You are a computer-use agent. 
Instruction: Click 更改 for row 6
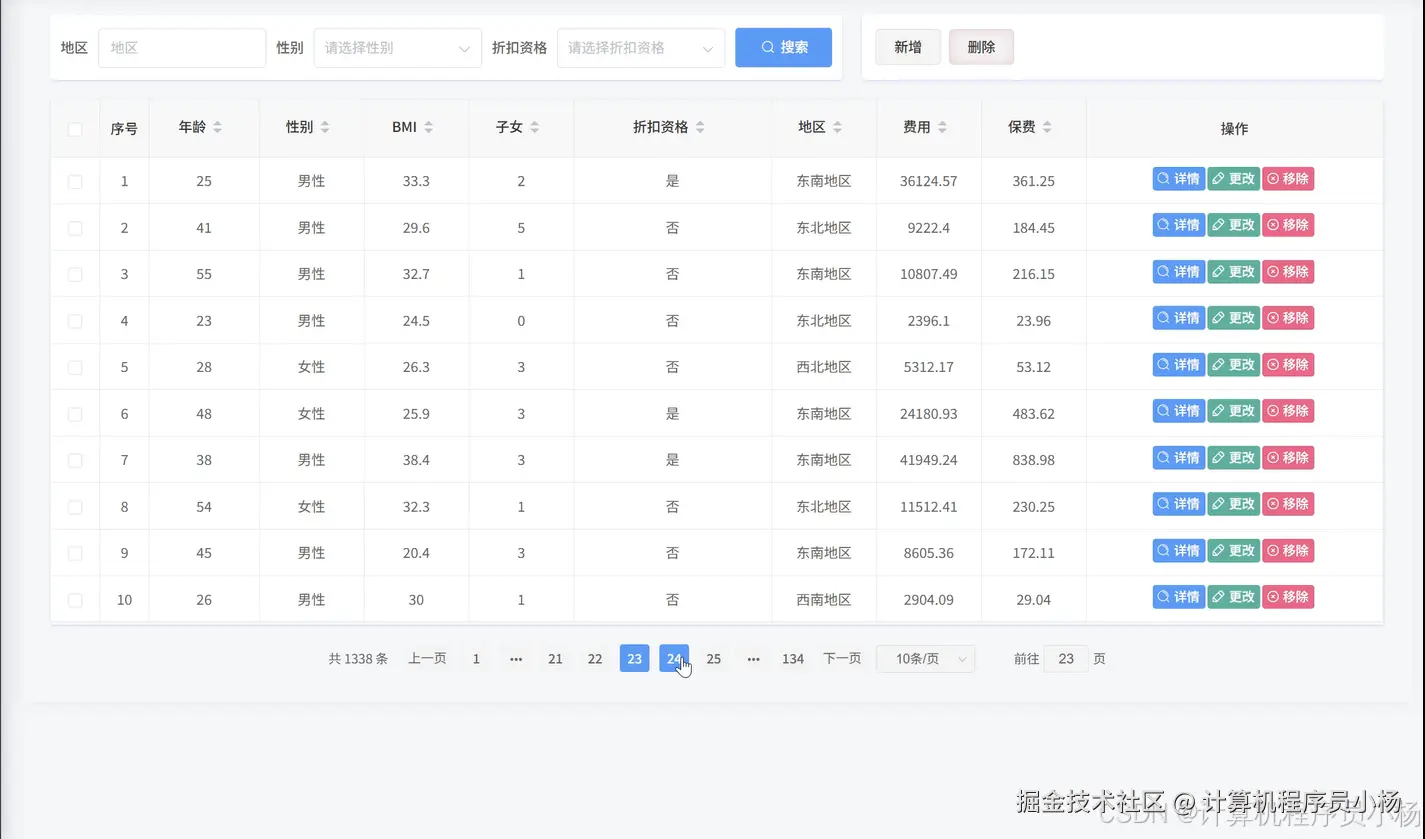pyautogui.click(x=1234, y=411)
